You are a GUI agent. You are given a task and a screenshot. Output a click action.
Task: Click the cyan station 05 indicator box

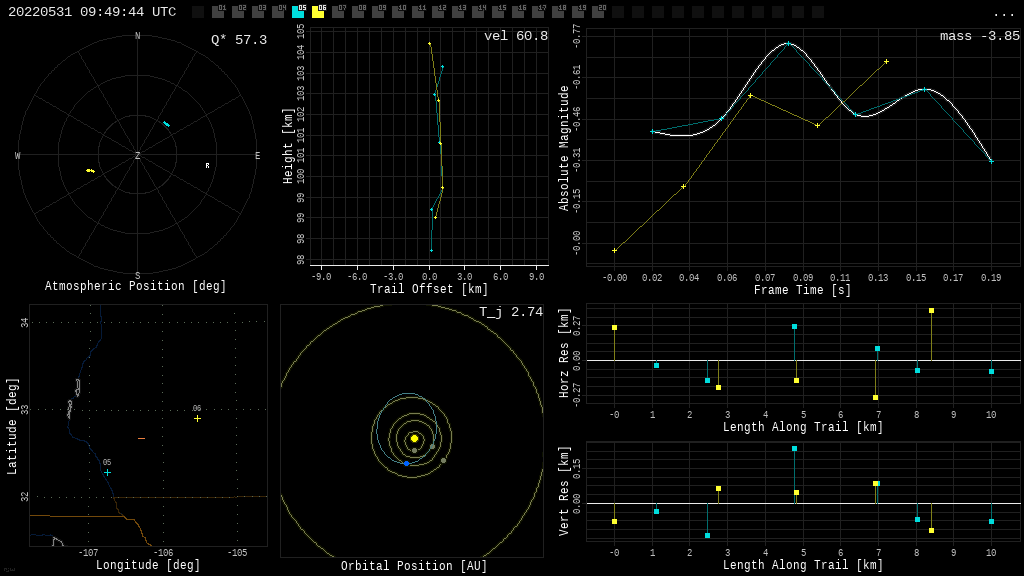298,12
